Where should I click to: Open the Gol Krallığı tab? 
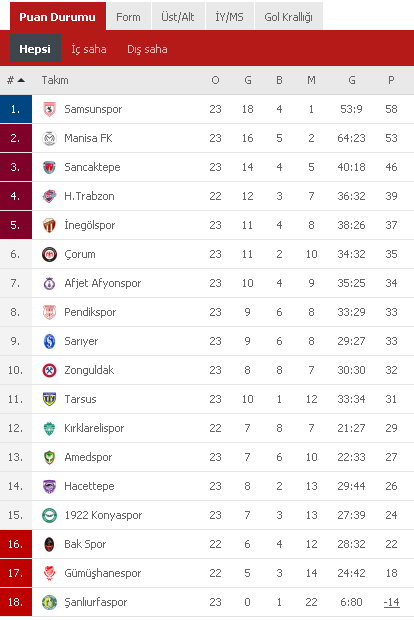[x=289, y=16]
